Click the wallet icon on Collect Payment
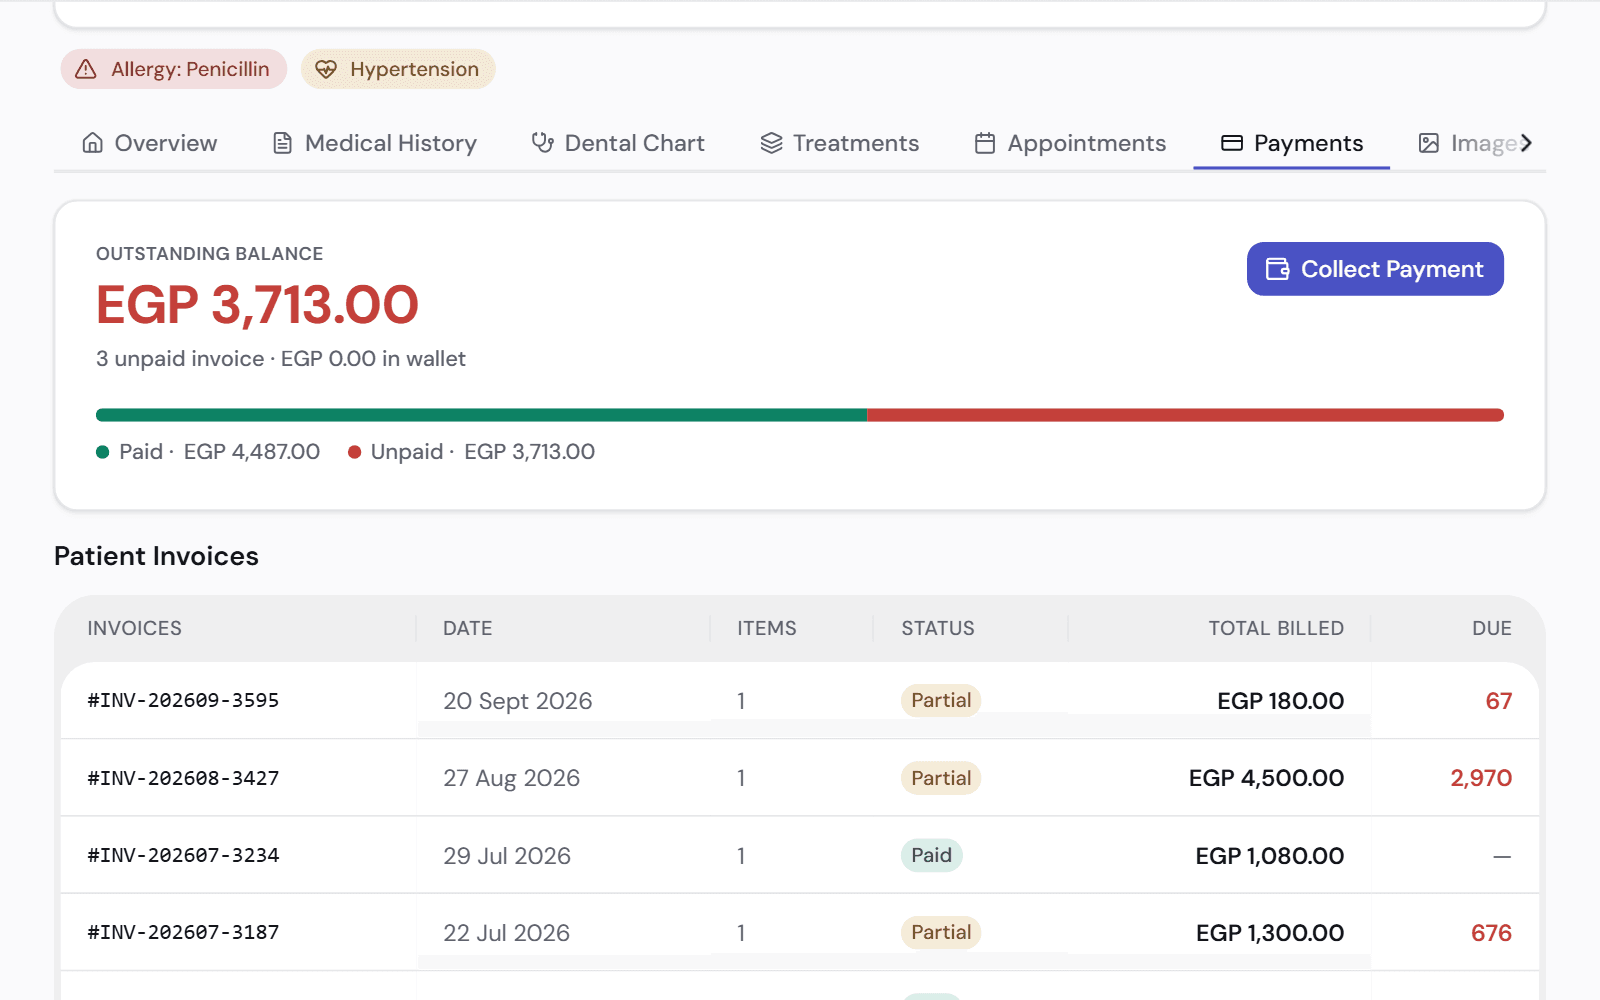 1277,269
